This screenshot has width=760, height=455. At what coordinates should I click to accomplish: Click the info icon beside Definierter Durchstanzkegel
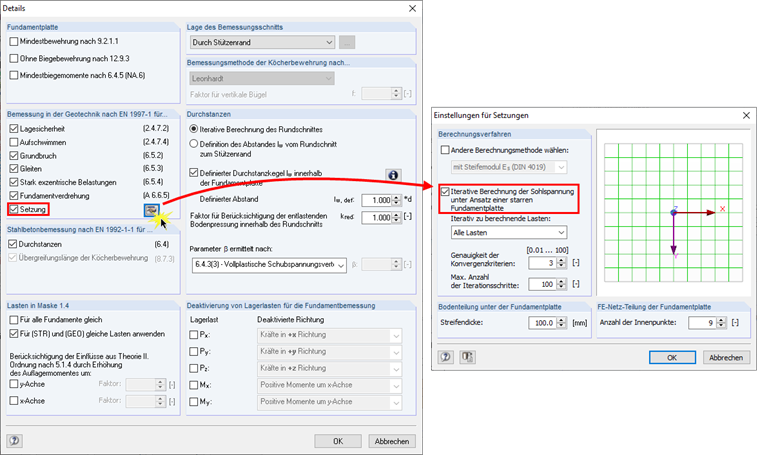coord(393,175)
